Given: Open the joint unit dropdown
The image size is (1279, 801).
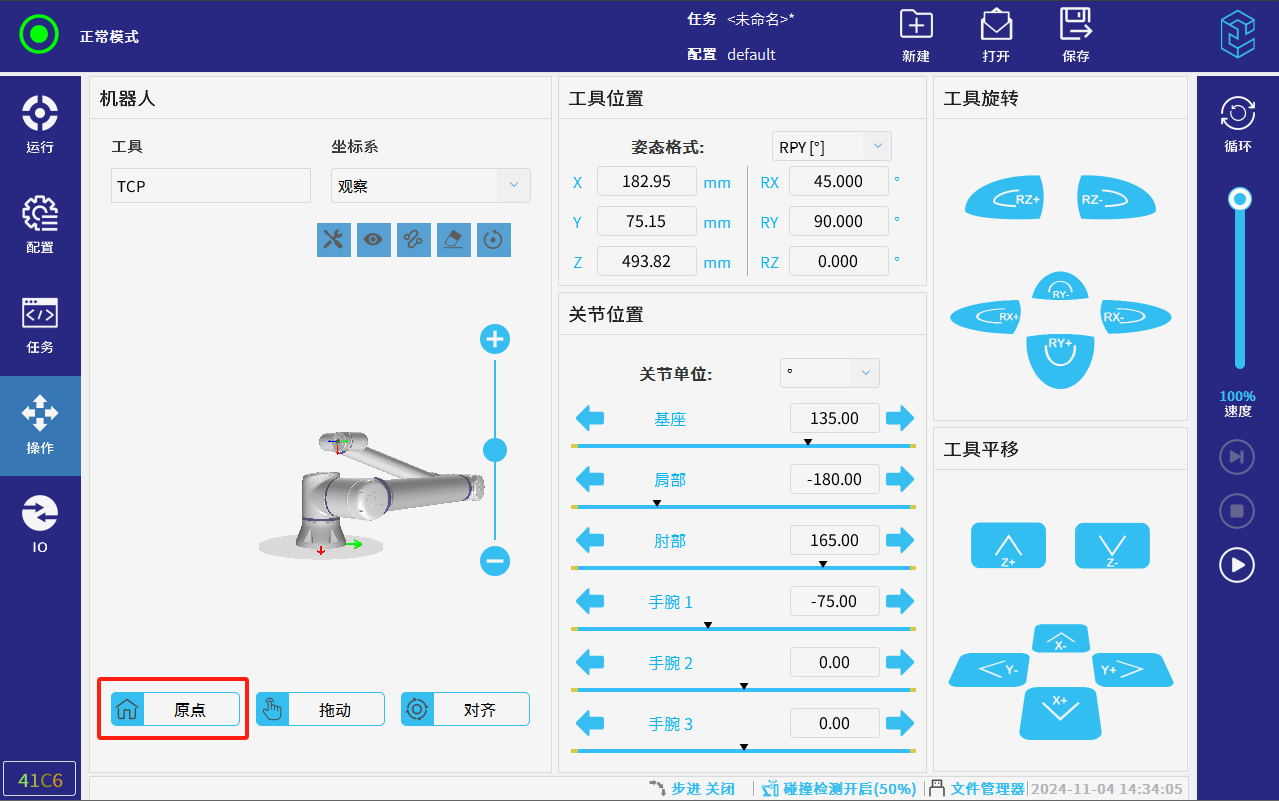Looking at the screenshot, I should coord(829,373).
